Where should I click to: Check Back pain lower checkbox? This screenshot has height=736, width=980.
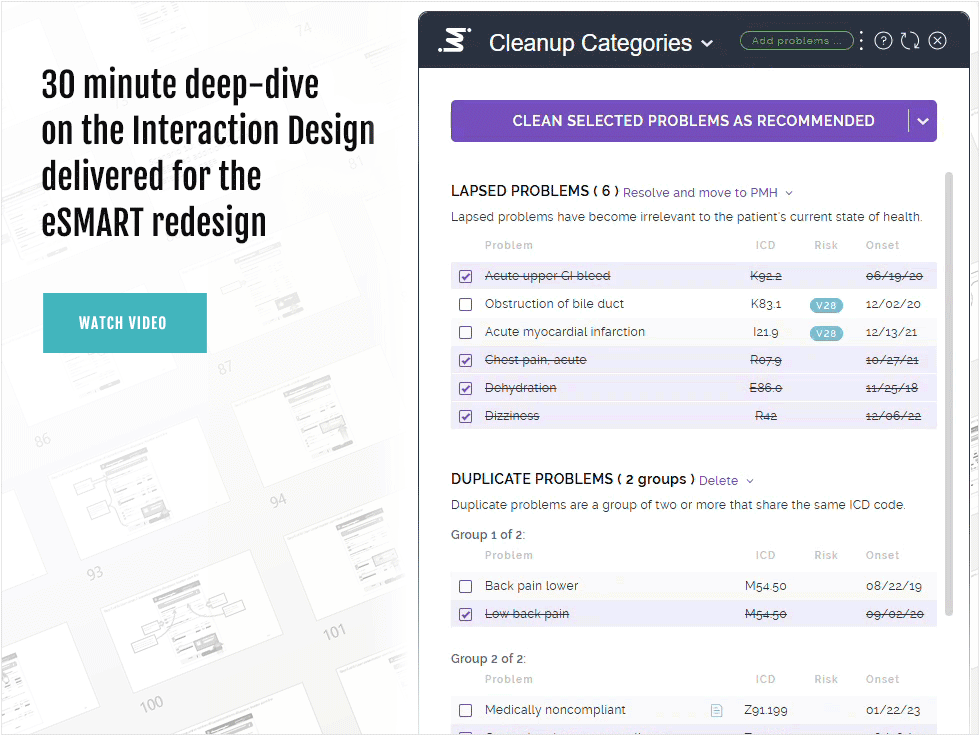(x=466, y=587)
